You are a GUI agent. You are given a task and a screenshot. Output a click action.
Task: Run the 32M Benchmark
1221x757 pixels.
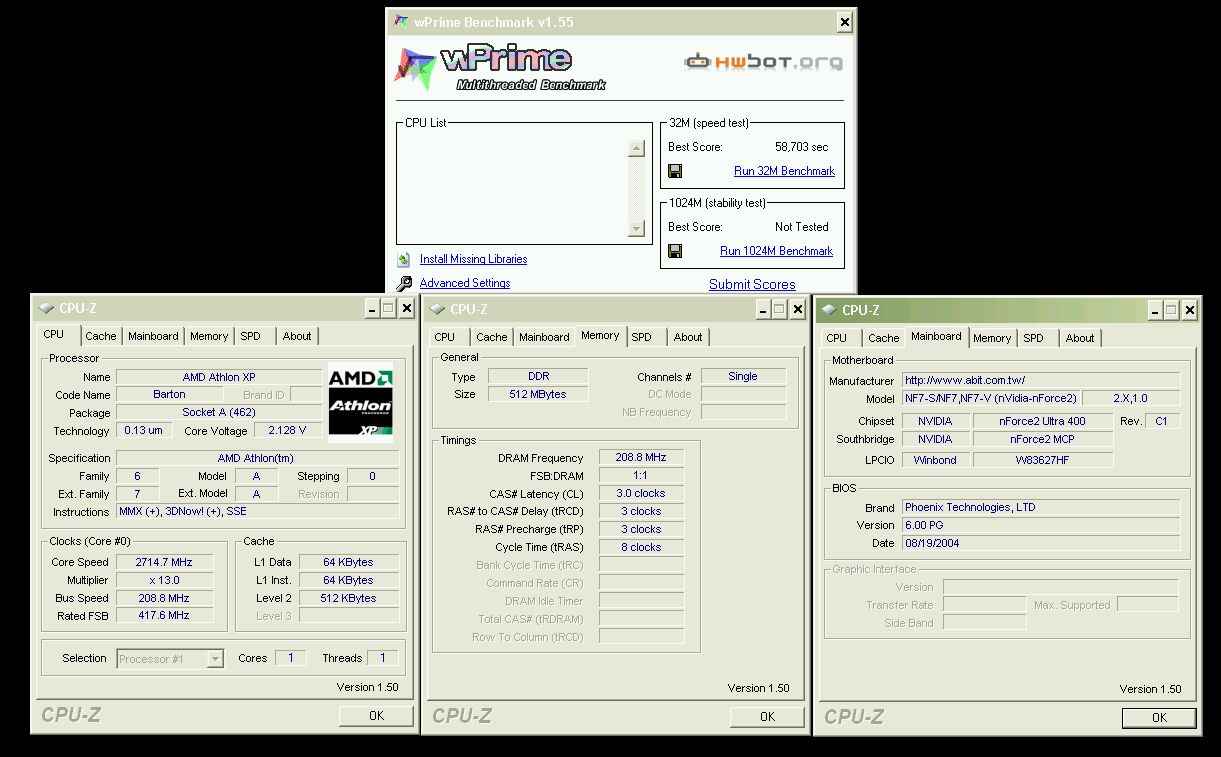click(x=784, y=171)
